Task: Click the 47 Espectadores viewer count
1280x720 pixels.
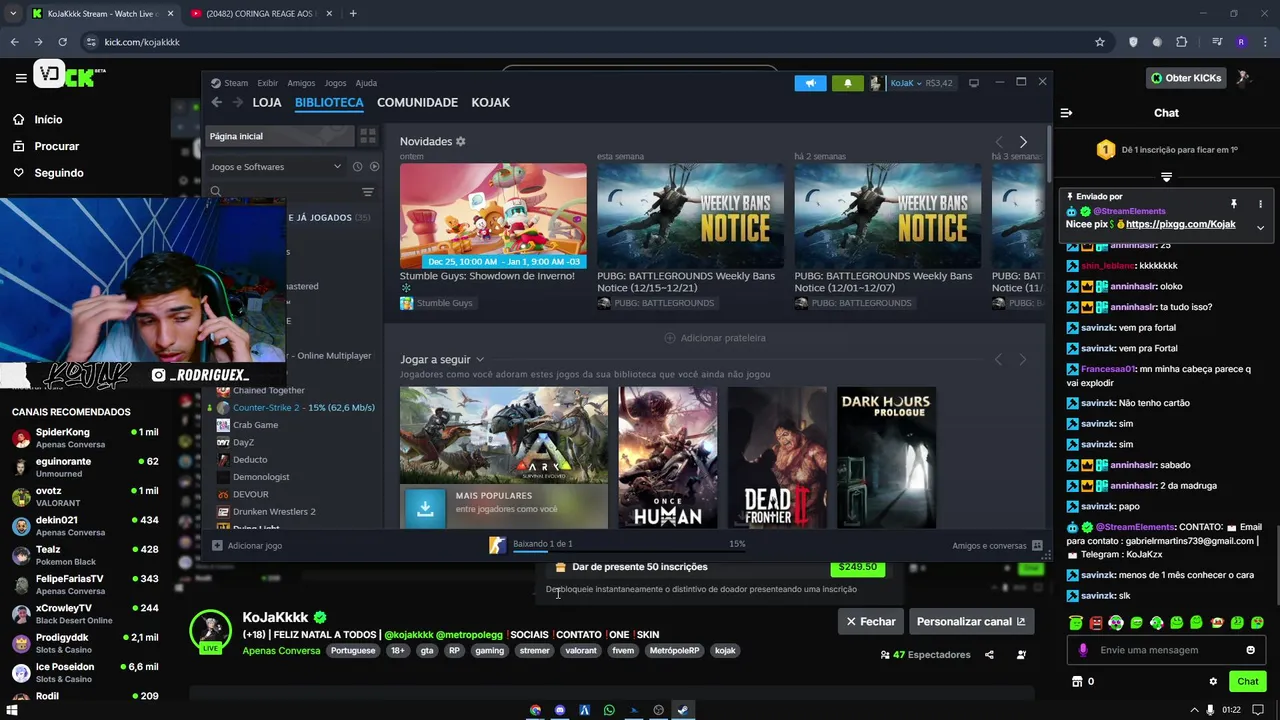Action: click(926, 655)
